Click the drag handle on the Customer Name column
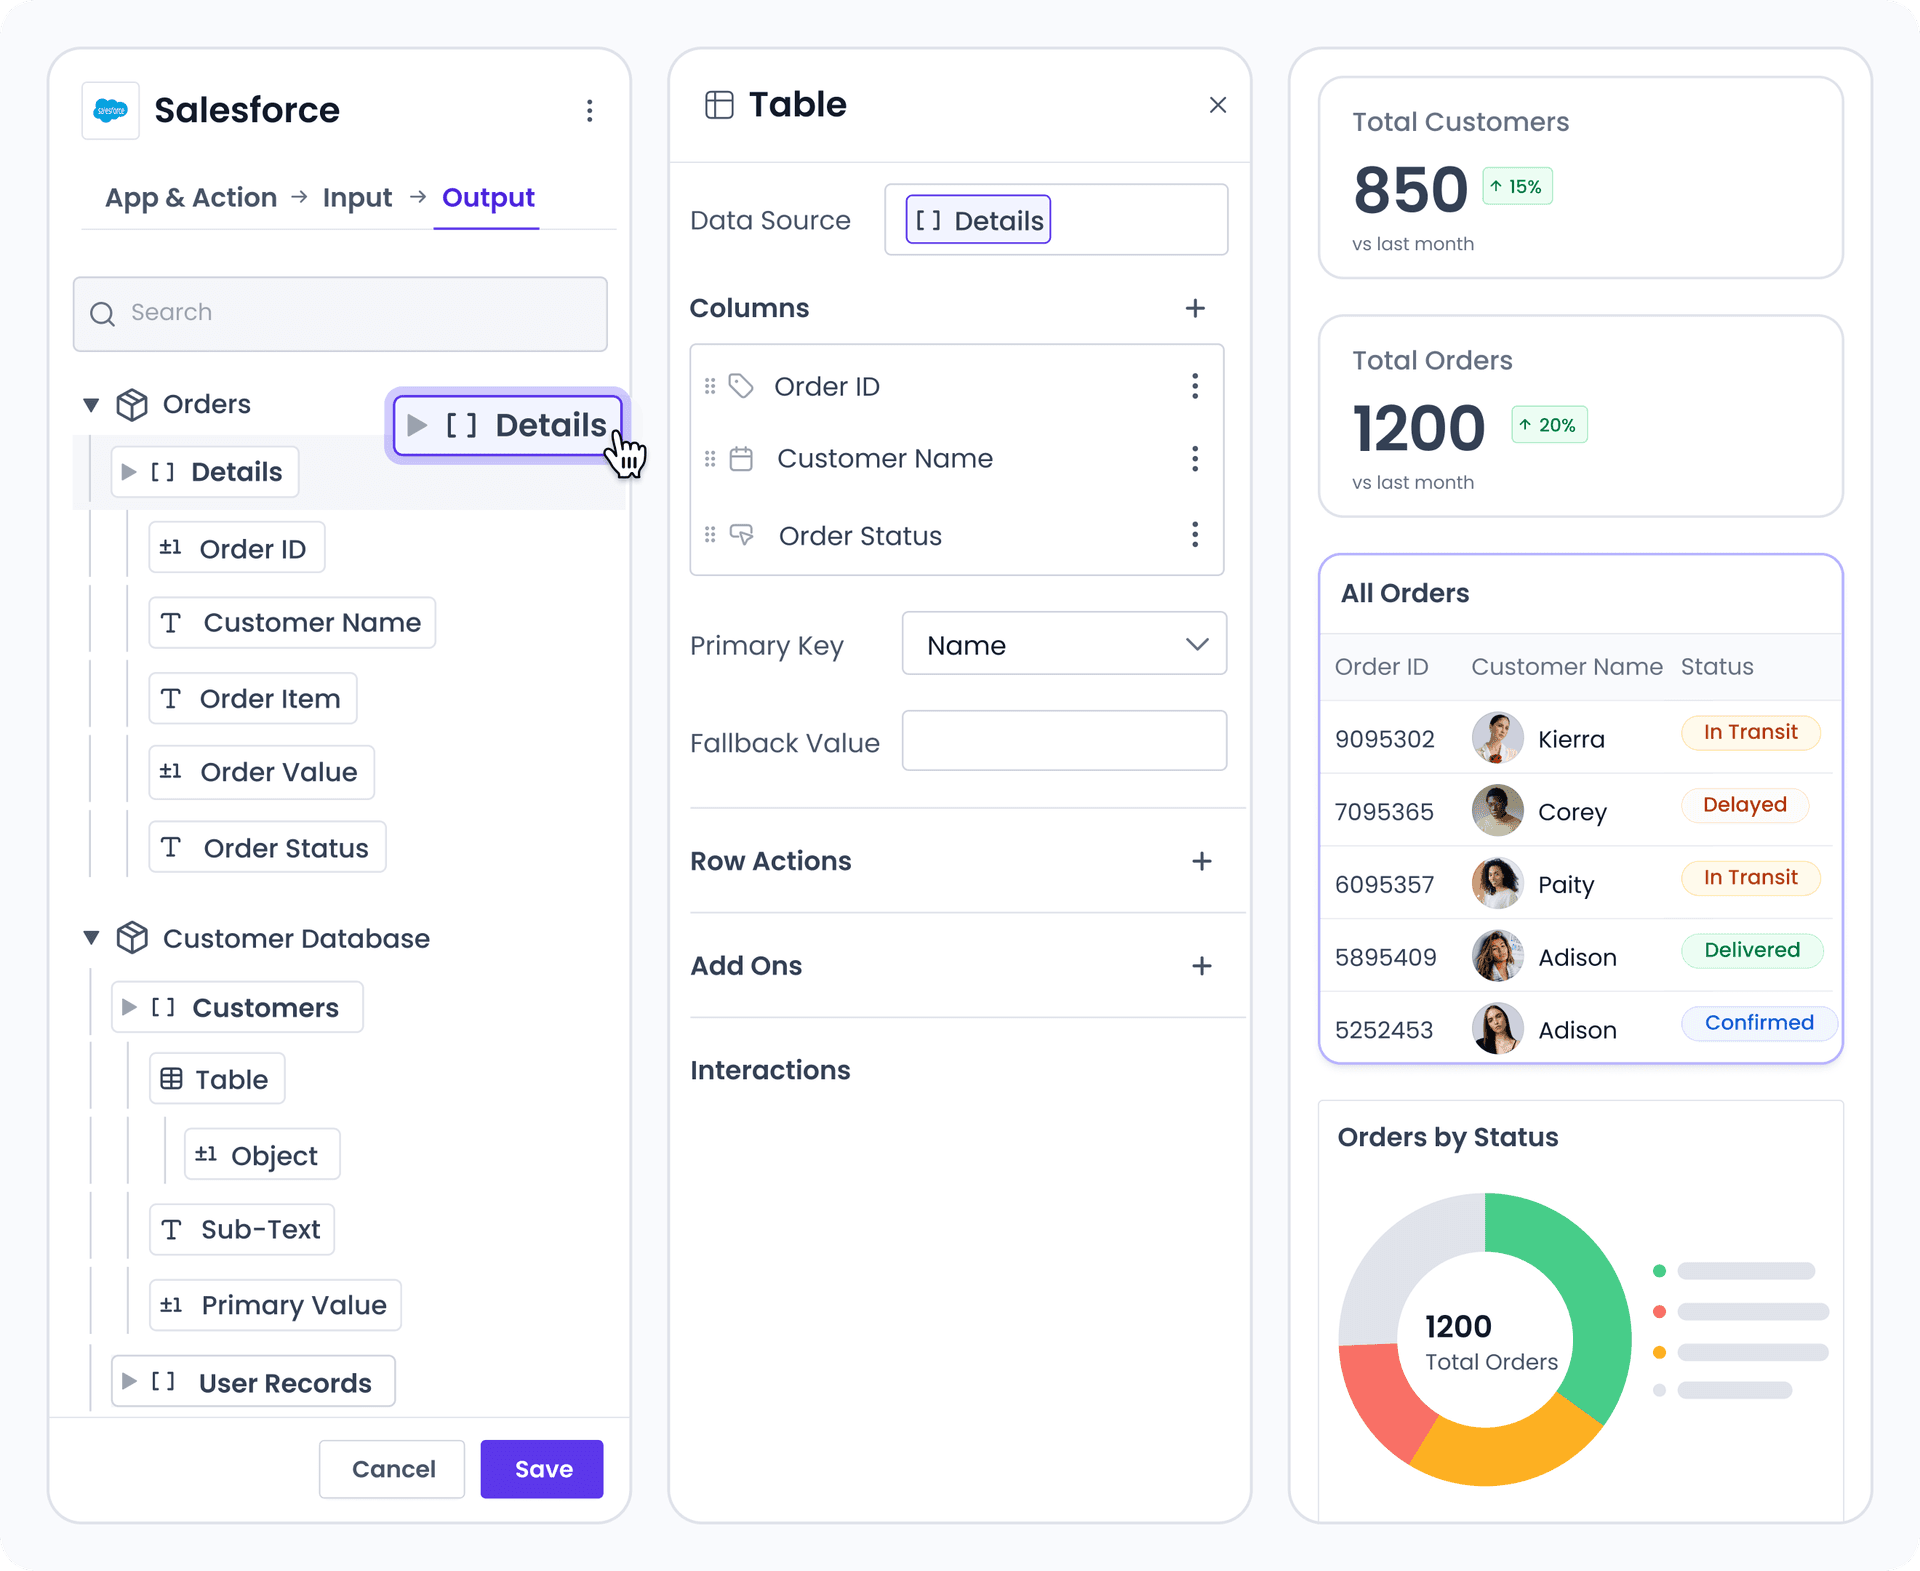This screenshot has height=1571, width=1920. point(709,458)
